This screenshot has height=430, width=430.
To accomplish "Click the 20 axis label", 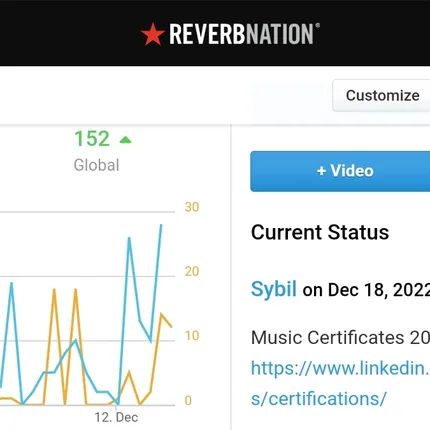I will click(x=192, y=271).
